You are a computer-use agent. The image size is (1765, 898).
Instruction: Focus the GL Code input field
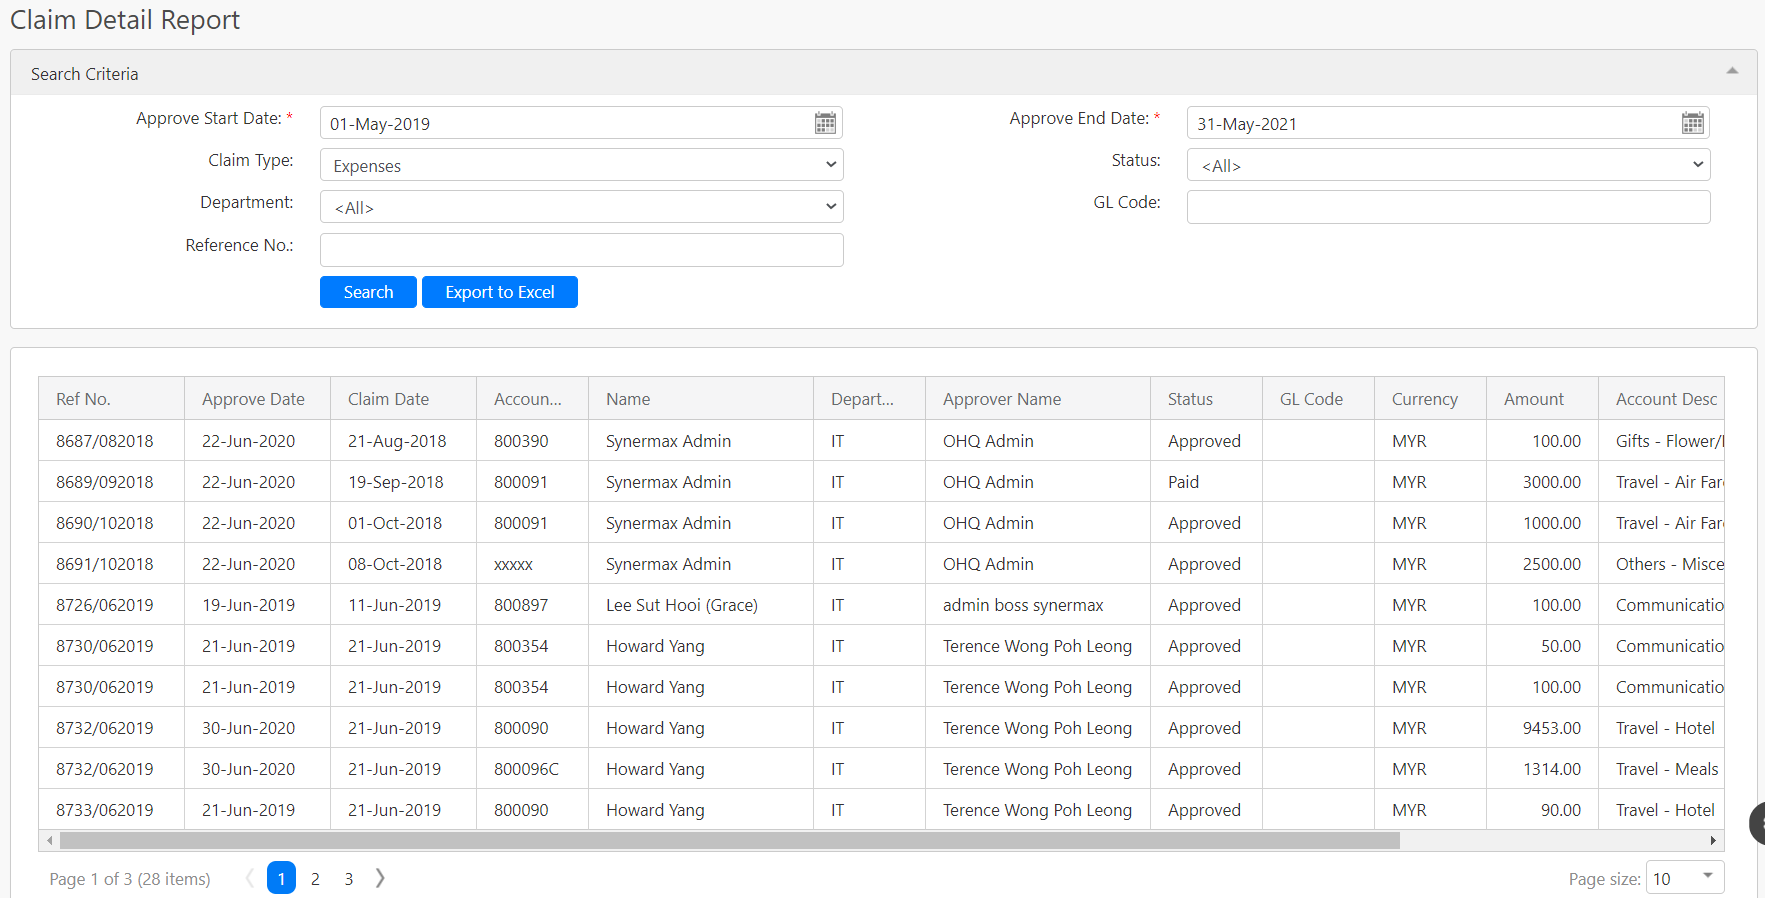1448,207
